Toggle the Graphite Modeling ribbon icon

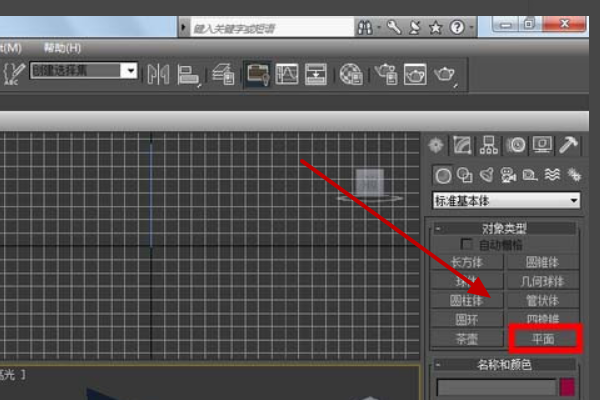click(x=257, y=74)
